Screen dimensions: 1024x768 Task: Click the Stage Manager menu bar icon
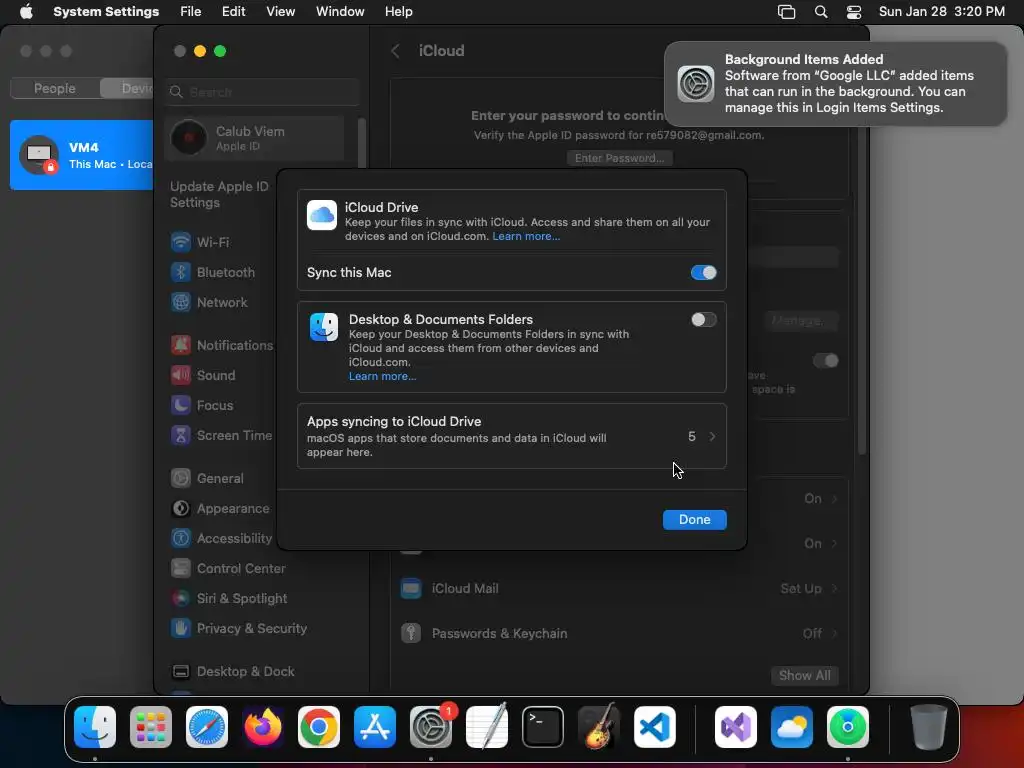pyautogui.click(x=787, y=12)
